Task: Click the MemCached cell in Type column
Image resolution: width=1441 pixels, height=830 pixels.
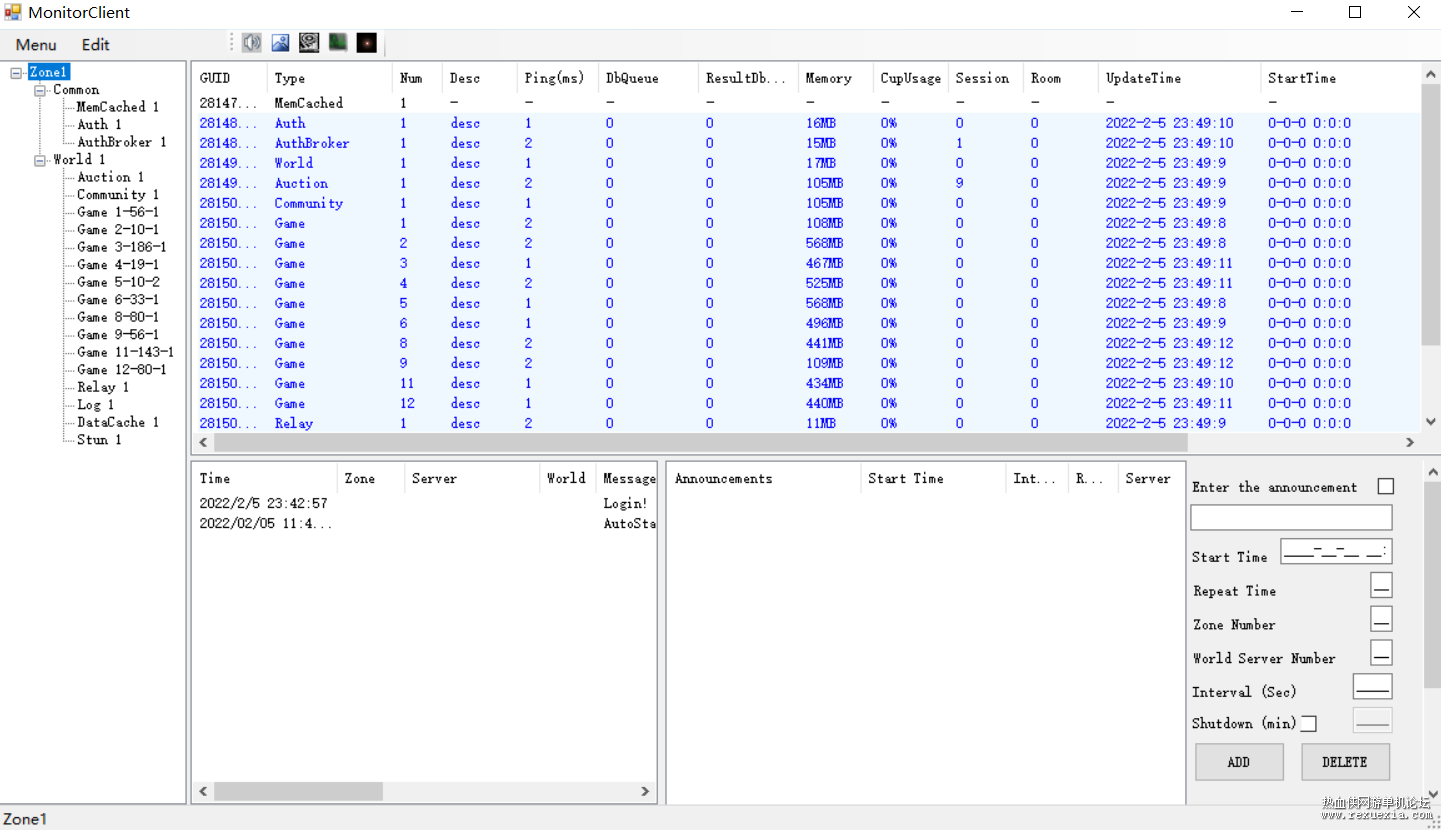Action: click(x=309, y=103)
